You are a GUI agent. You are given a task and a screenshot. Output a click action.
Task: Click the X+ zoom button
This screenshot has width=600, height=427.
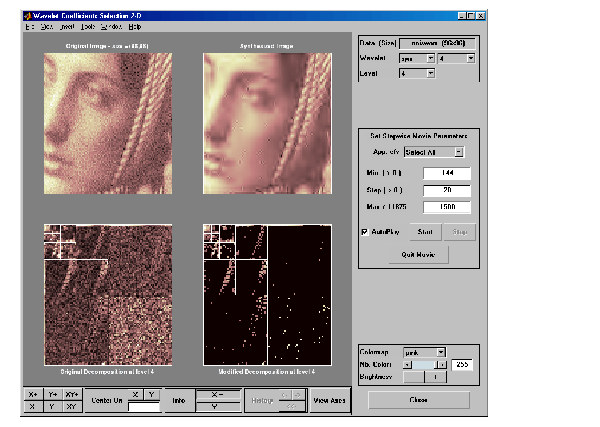point(33,394)
